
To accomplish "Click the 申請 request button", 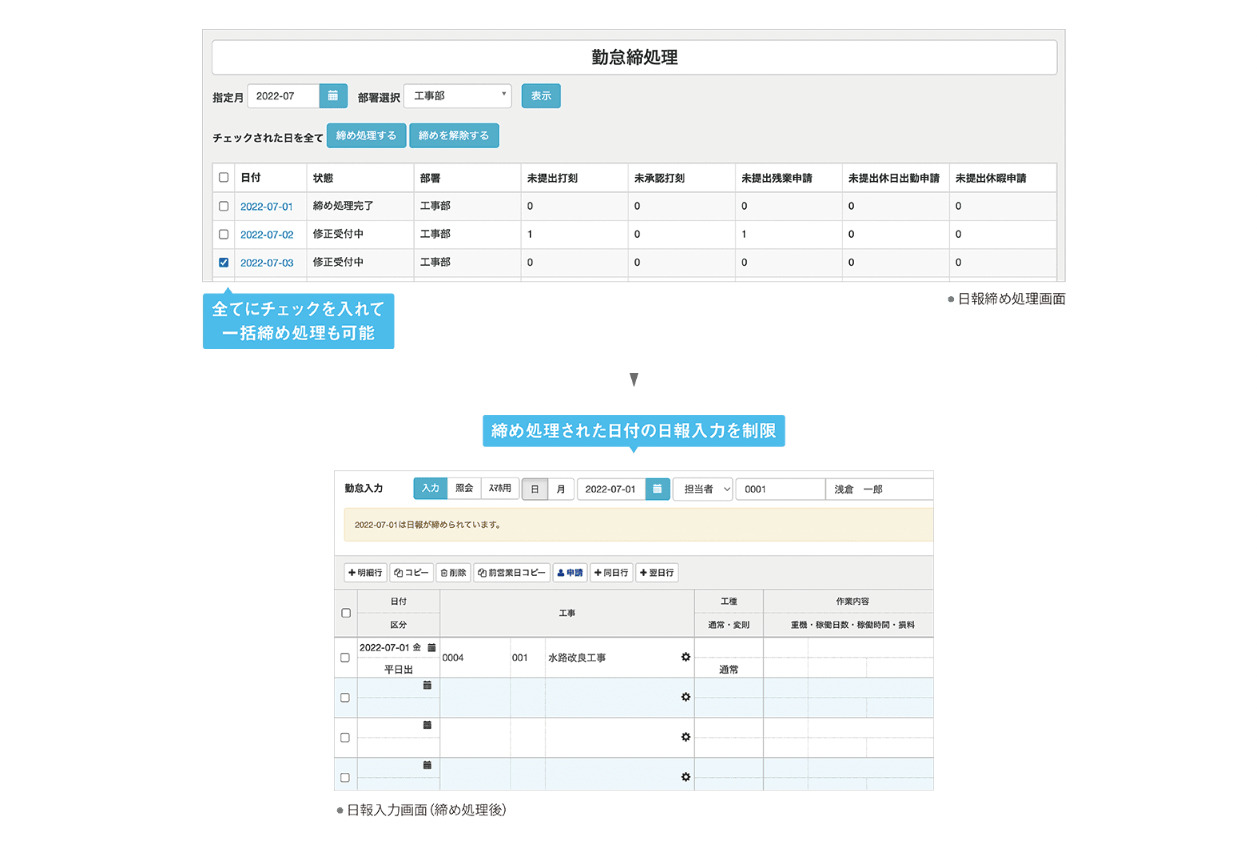I will [569, 573].
